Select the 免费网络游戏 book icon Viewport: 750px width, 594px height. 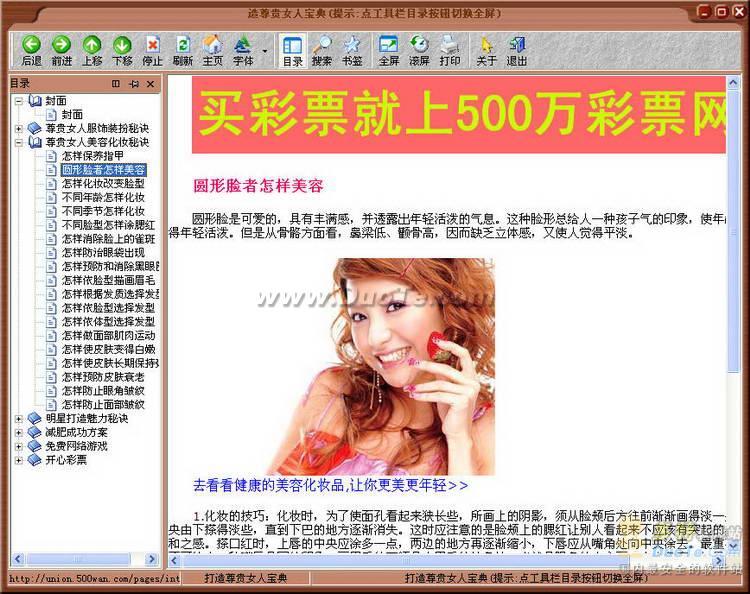pyautogui.click(x=34, y=446)
